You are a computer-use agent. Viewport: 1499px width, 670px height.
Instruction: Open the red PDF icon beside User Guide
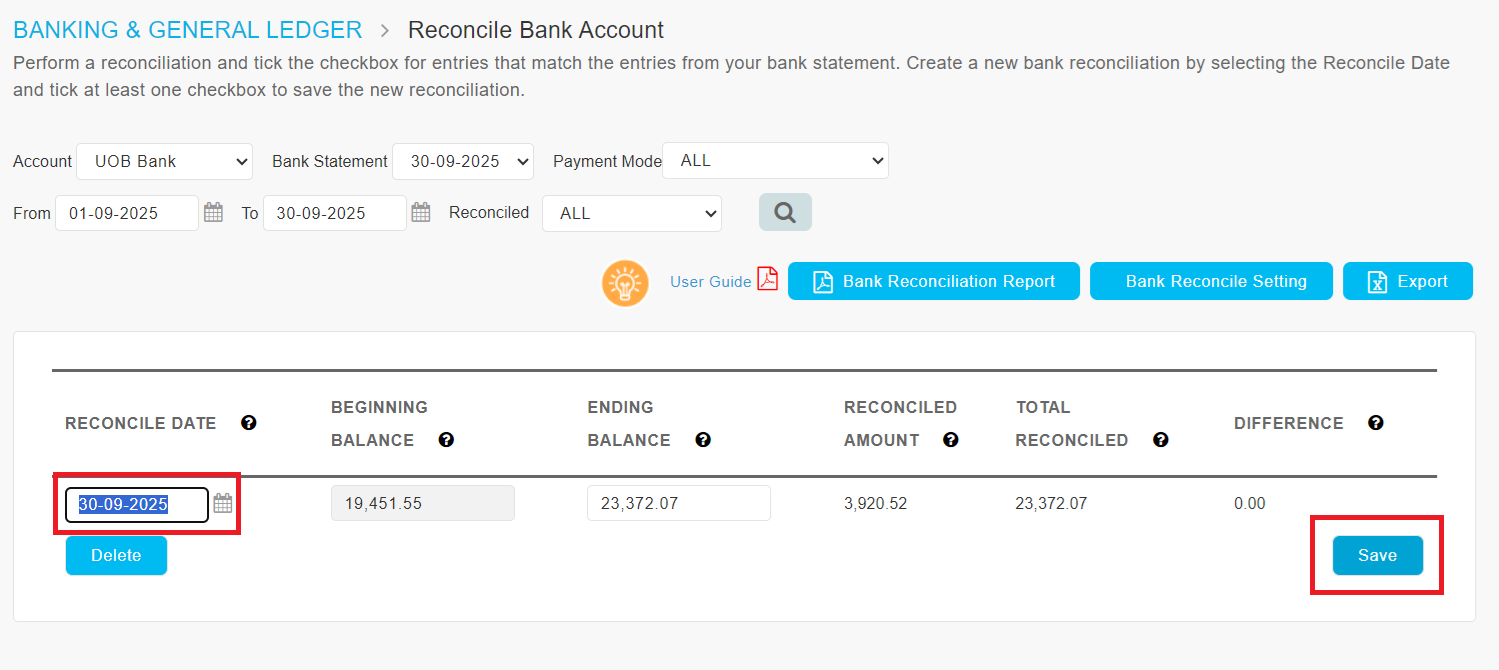(x=767, y=279)
